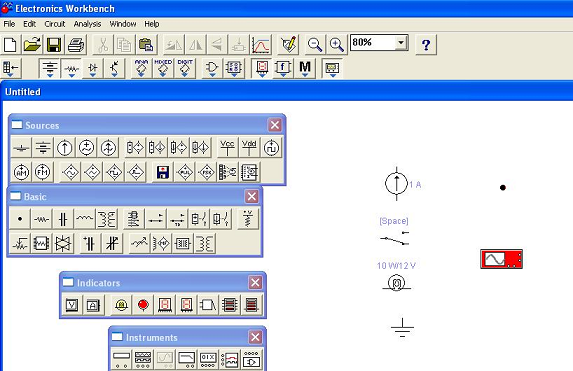Screen dimensions: 573x371
Task: Select Bode Plotter in Instruments palette
Action: point(186,360)
